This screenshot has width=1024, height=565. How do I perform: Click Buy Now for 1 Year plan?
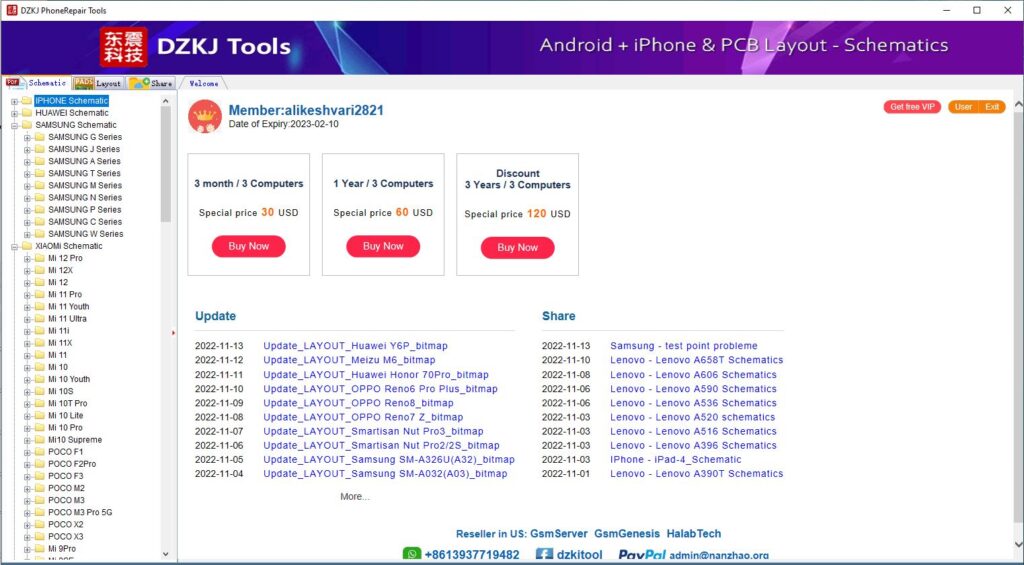383,247
